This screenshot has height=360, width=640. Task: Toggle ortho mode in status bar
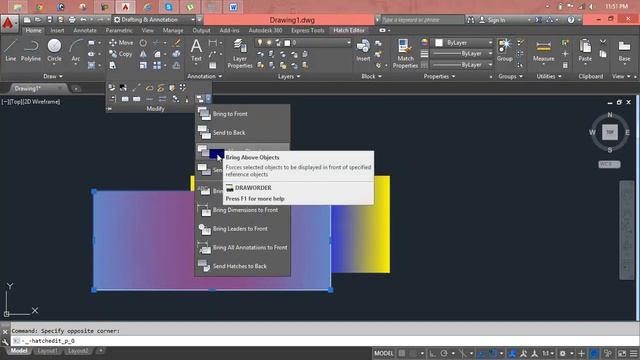(433, 353)
